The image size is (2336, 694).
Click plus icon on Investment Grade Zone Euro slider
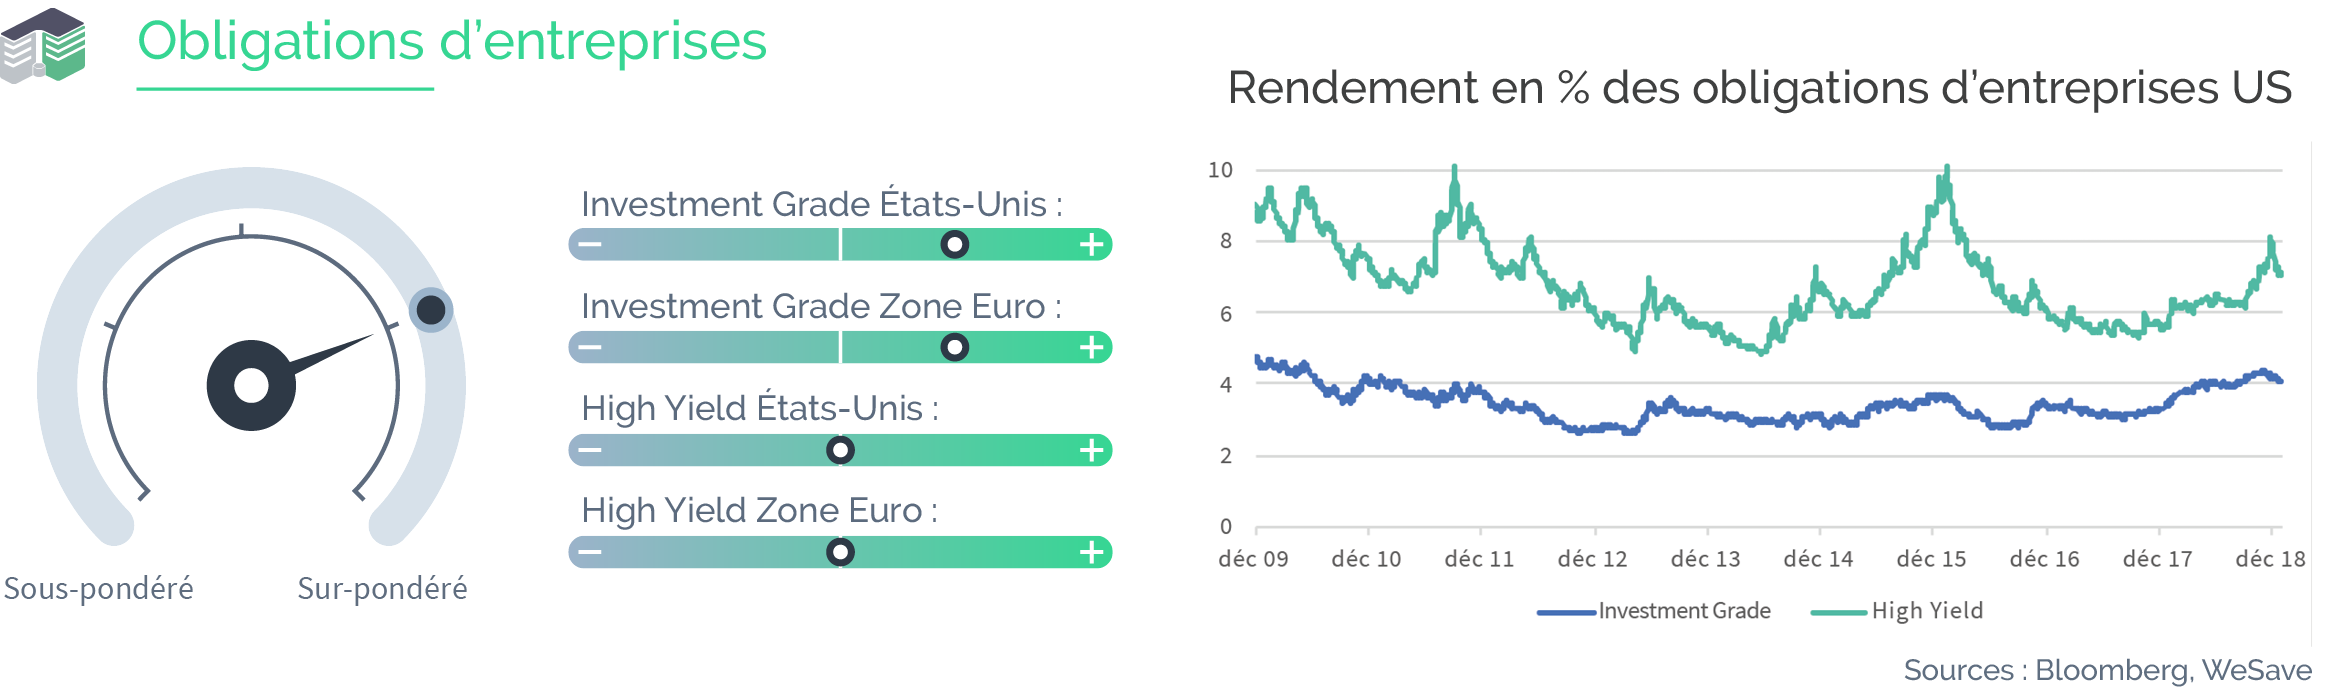1092,347
